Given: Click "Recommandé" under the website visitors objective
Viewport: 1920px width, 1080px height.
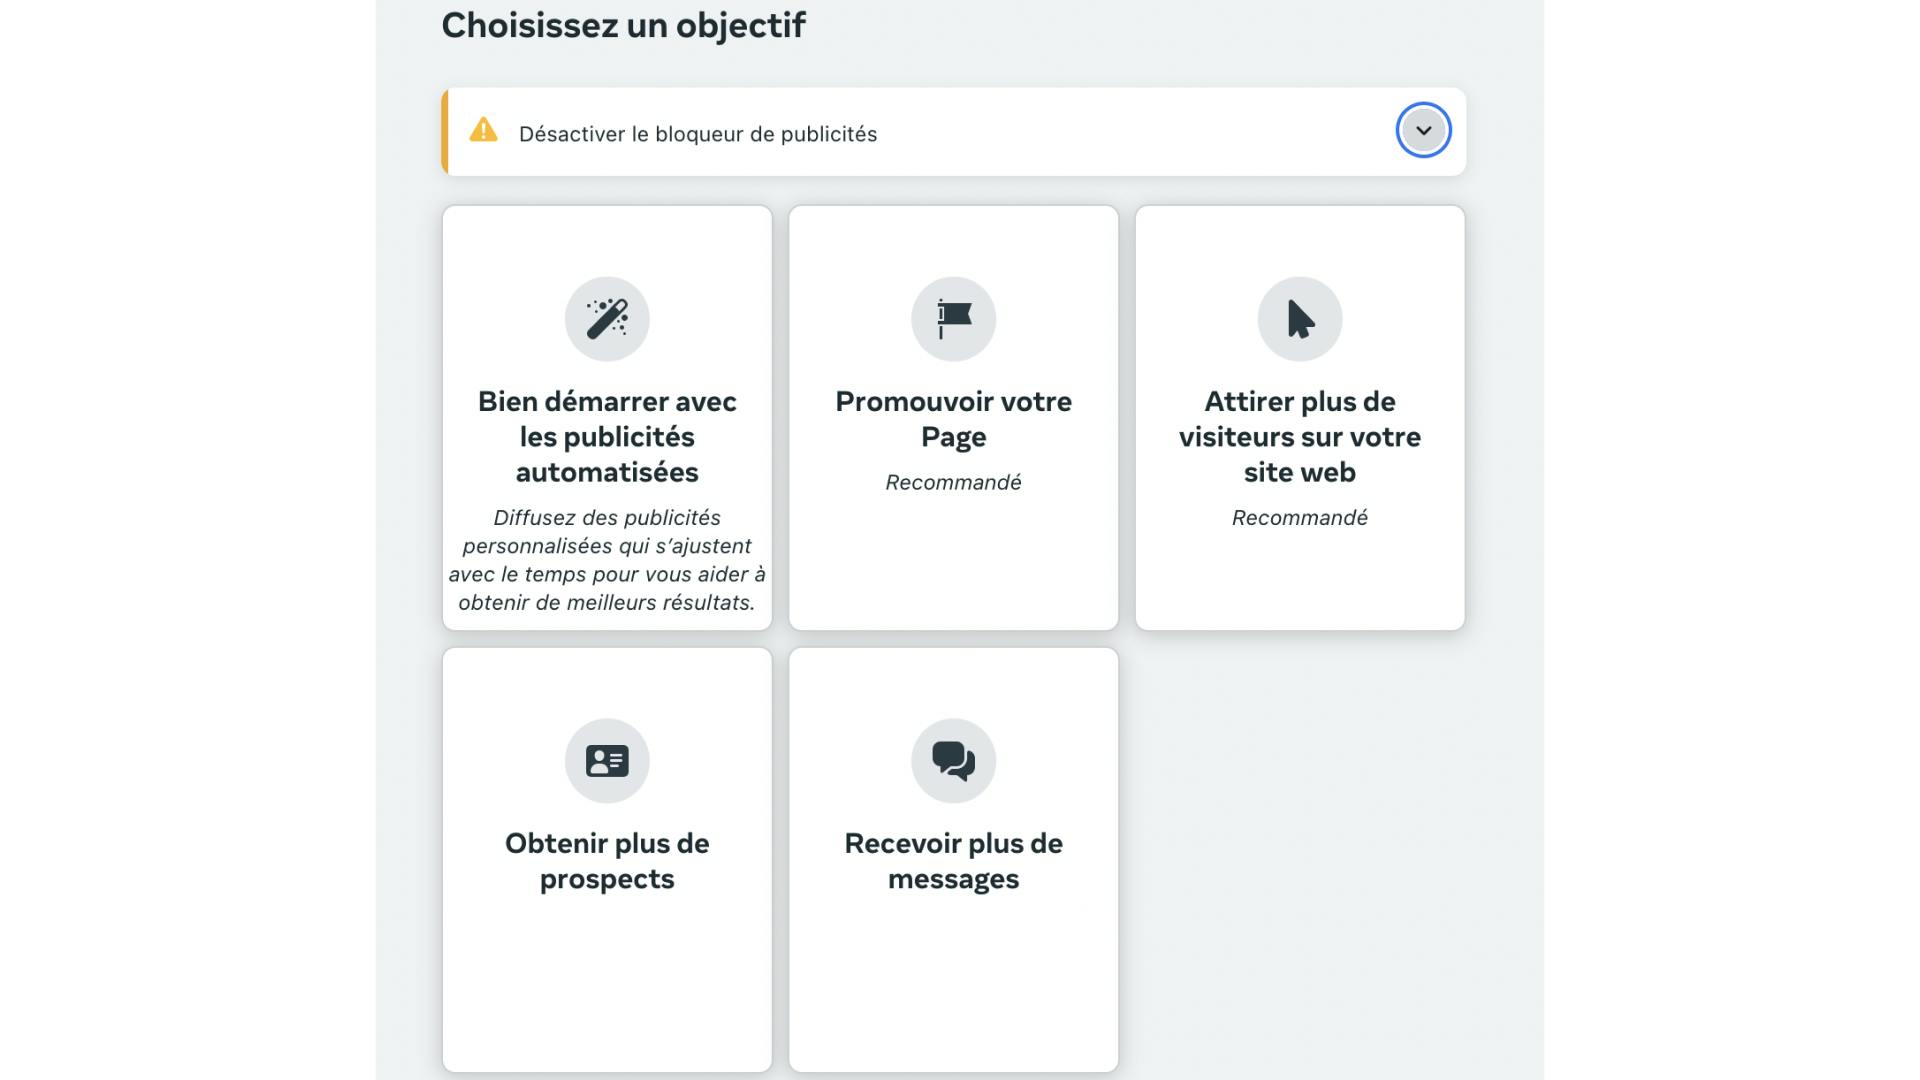Looking at the screenshot, I should 1299,518.
